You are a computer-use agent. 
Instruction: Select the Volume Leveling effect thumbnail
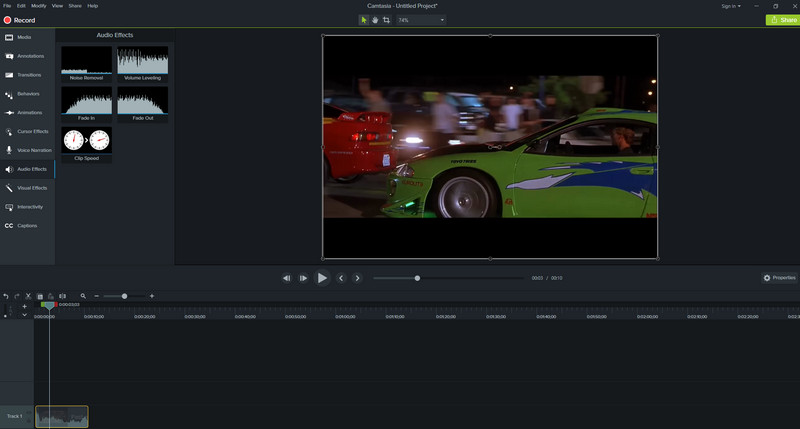(142, 64)
